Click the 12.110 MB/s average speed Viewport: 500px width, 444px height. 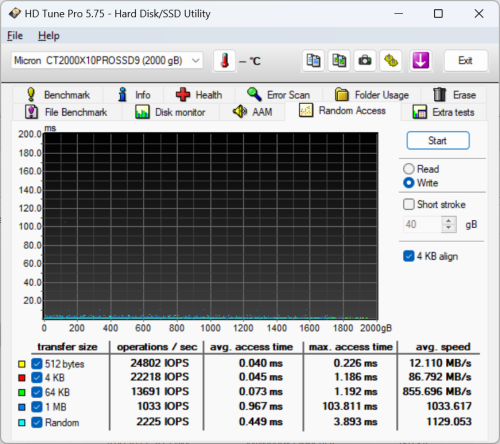pos(440,363)
